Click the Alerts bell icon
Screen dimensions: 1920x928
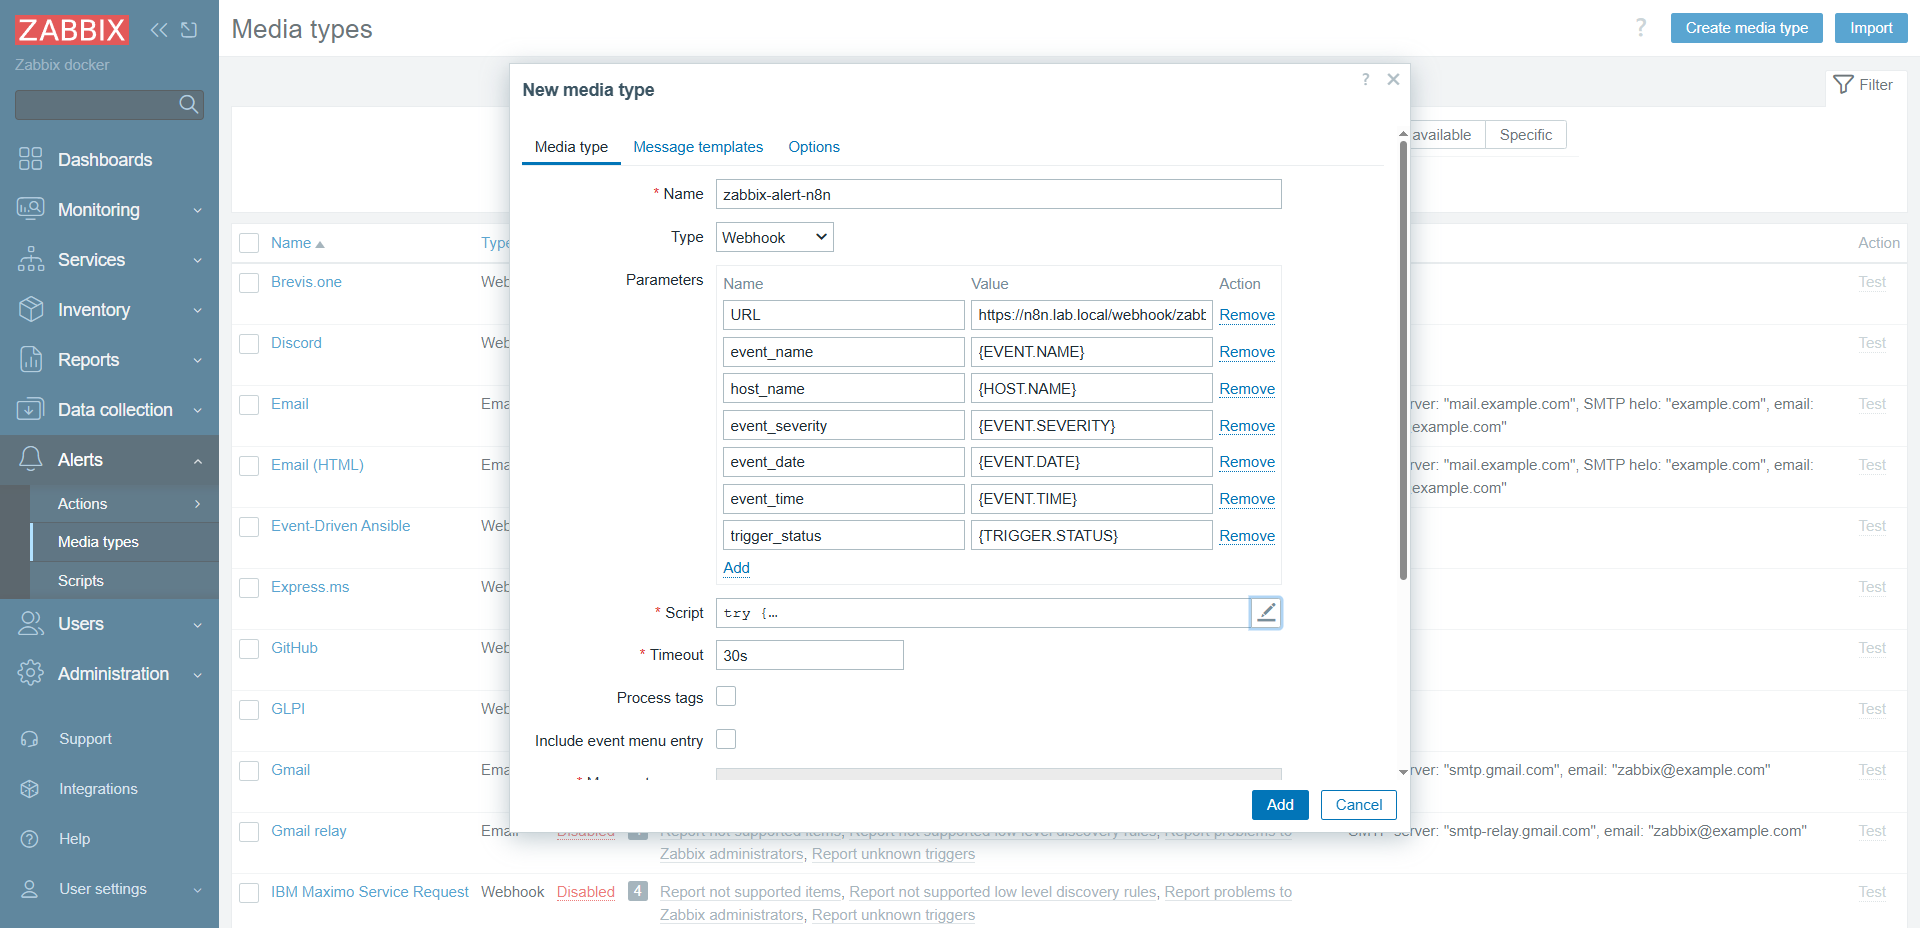pyautogui.click(x=31, y=459)
